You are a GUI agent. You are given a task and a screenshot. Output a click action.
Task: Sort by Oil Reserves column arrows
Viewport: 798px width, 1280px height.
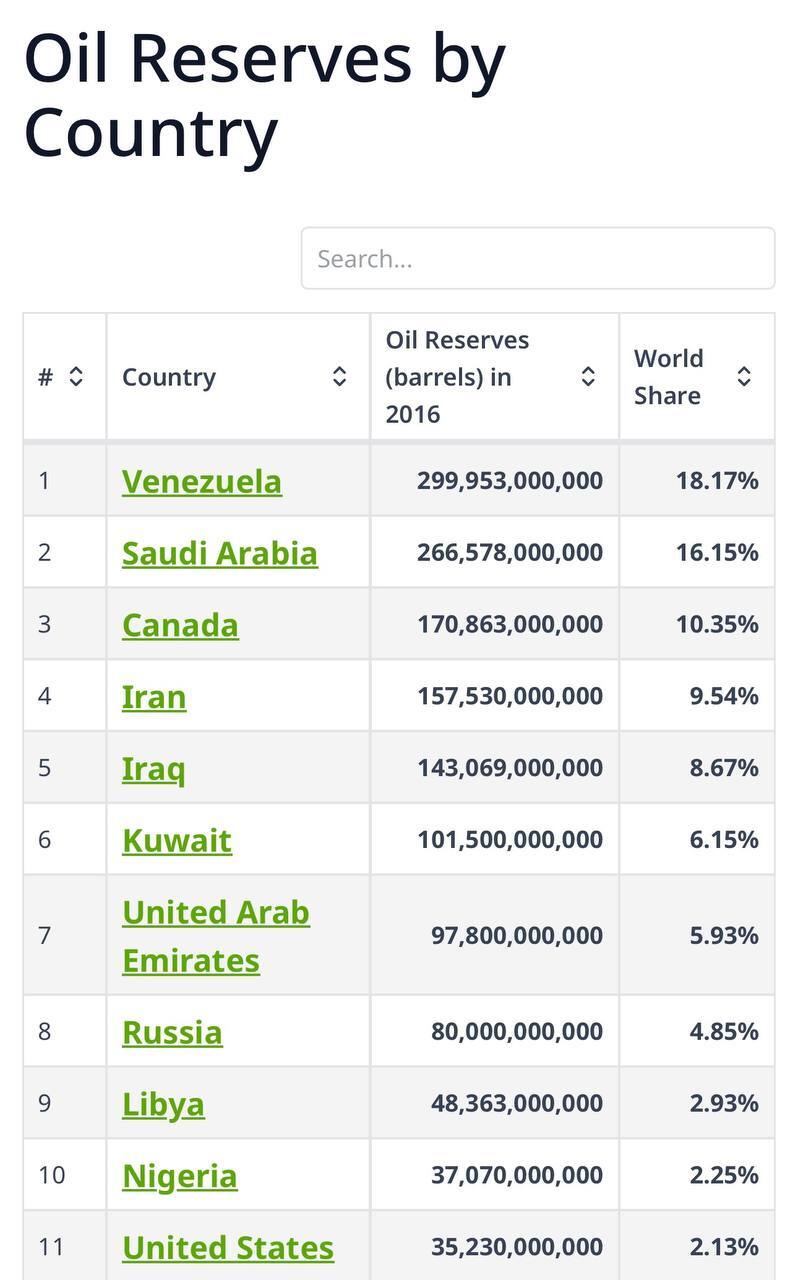(588, 377)
